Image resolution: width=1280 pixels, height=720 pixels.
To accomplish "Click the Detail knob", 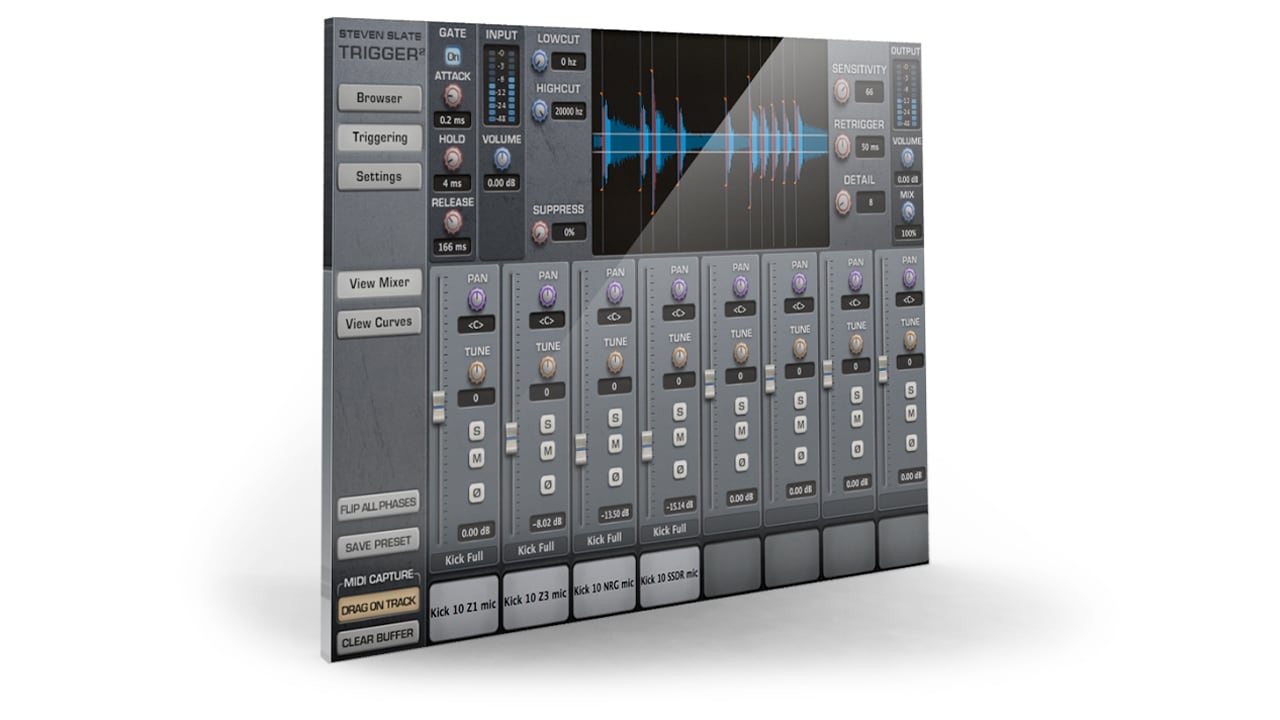I will click(842, 201).
